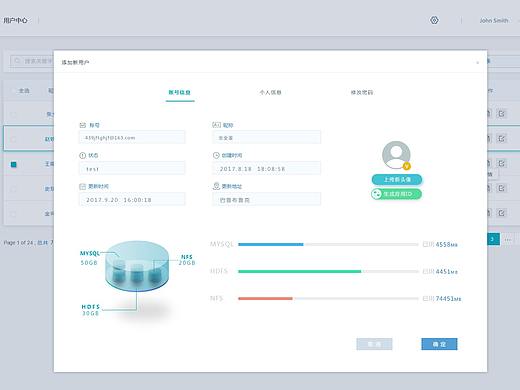The image size is (520, 390).
Task: Click the '74451MB' NFS usage value
Action: pos(448,298)
